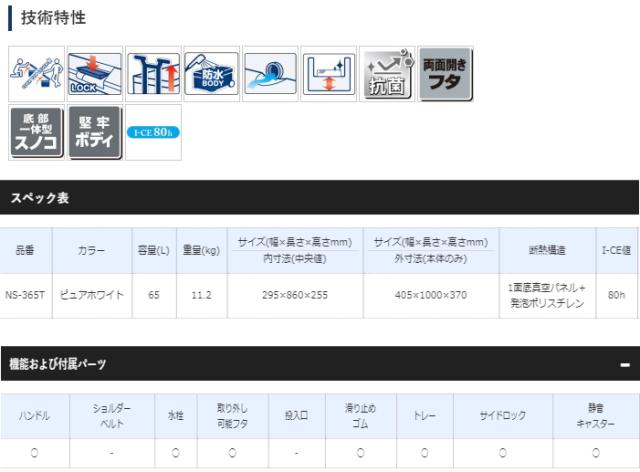Click the 1面底真空パネル+発泡ポリスチレン cell
Viewport: 640px width, 472px height.
[x=547, y=295]
